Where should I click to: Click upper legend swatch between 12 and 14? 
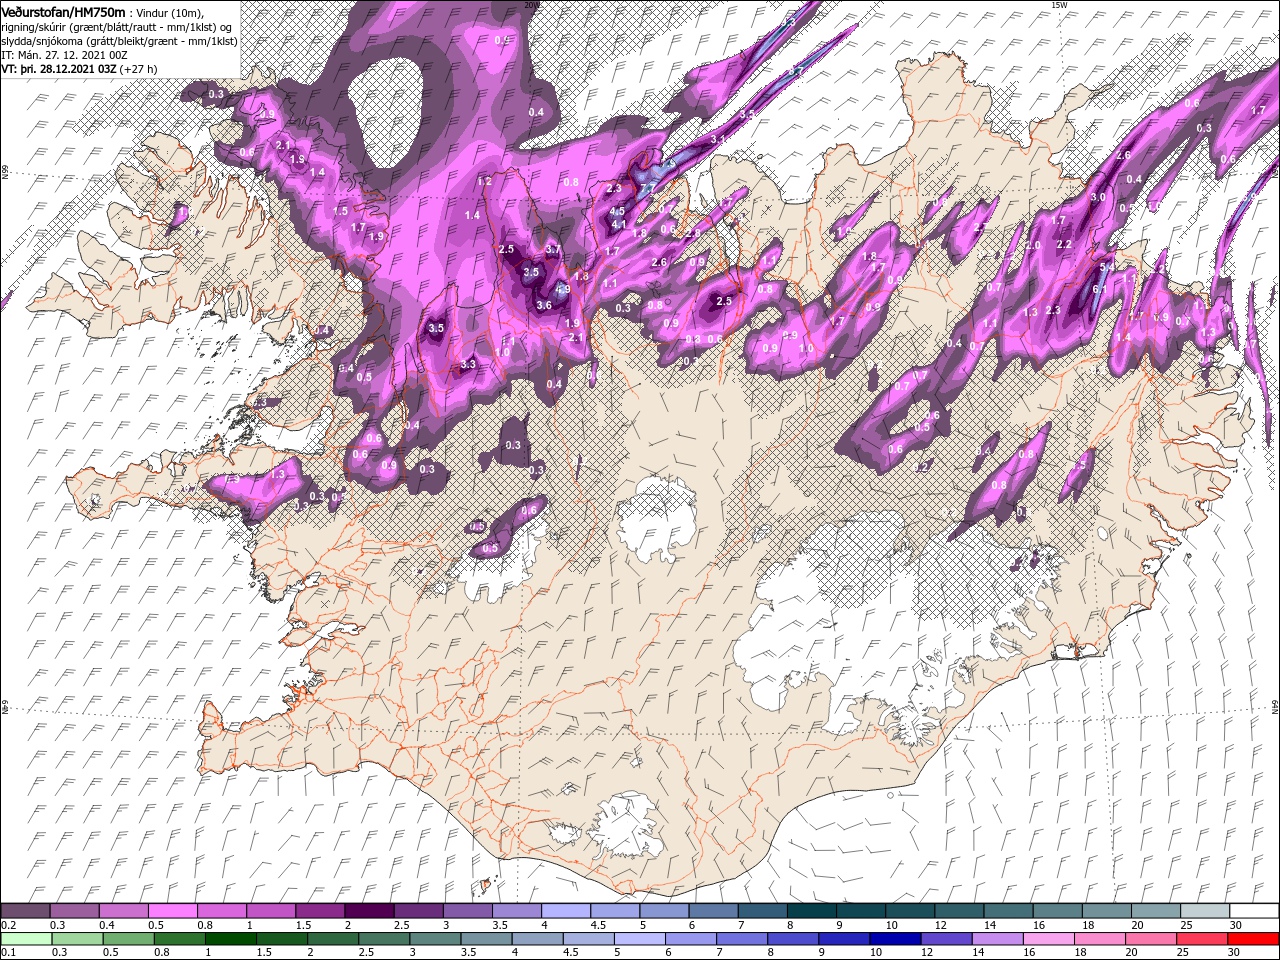[959, 911]
